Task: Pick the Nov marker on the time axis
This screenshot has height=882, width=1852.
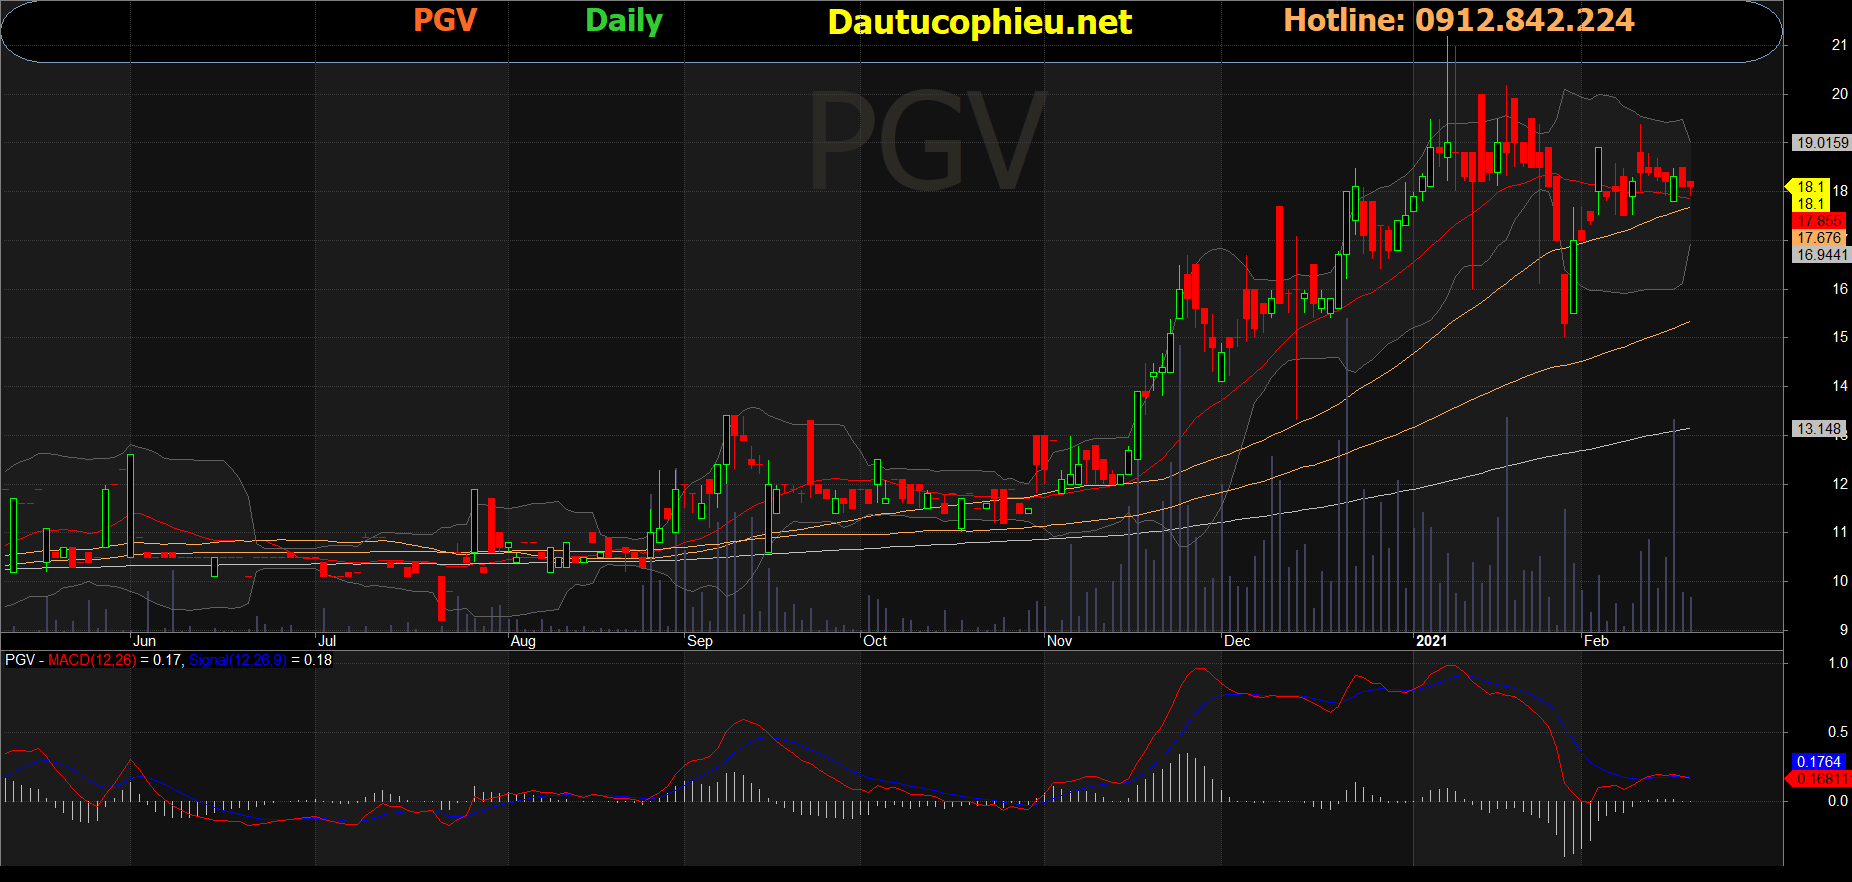Action: click(1059, 641)
